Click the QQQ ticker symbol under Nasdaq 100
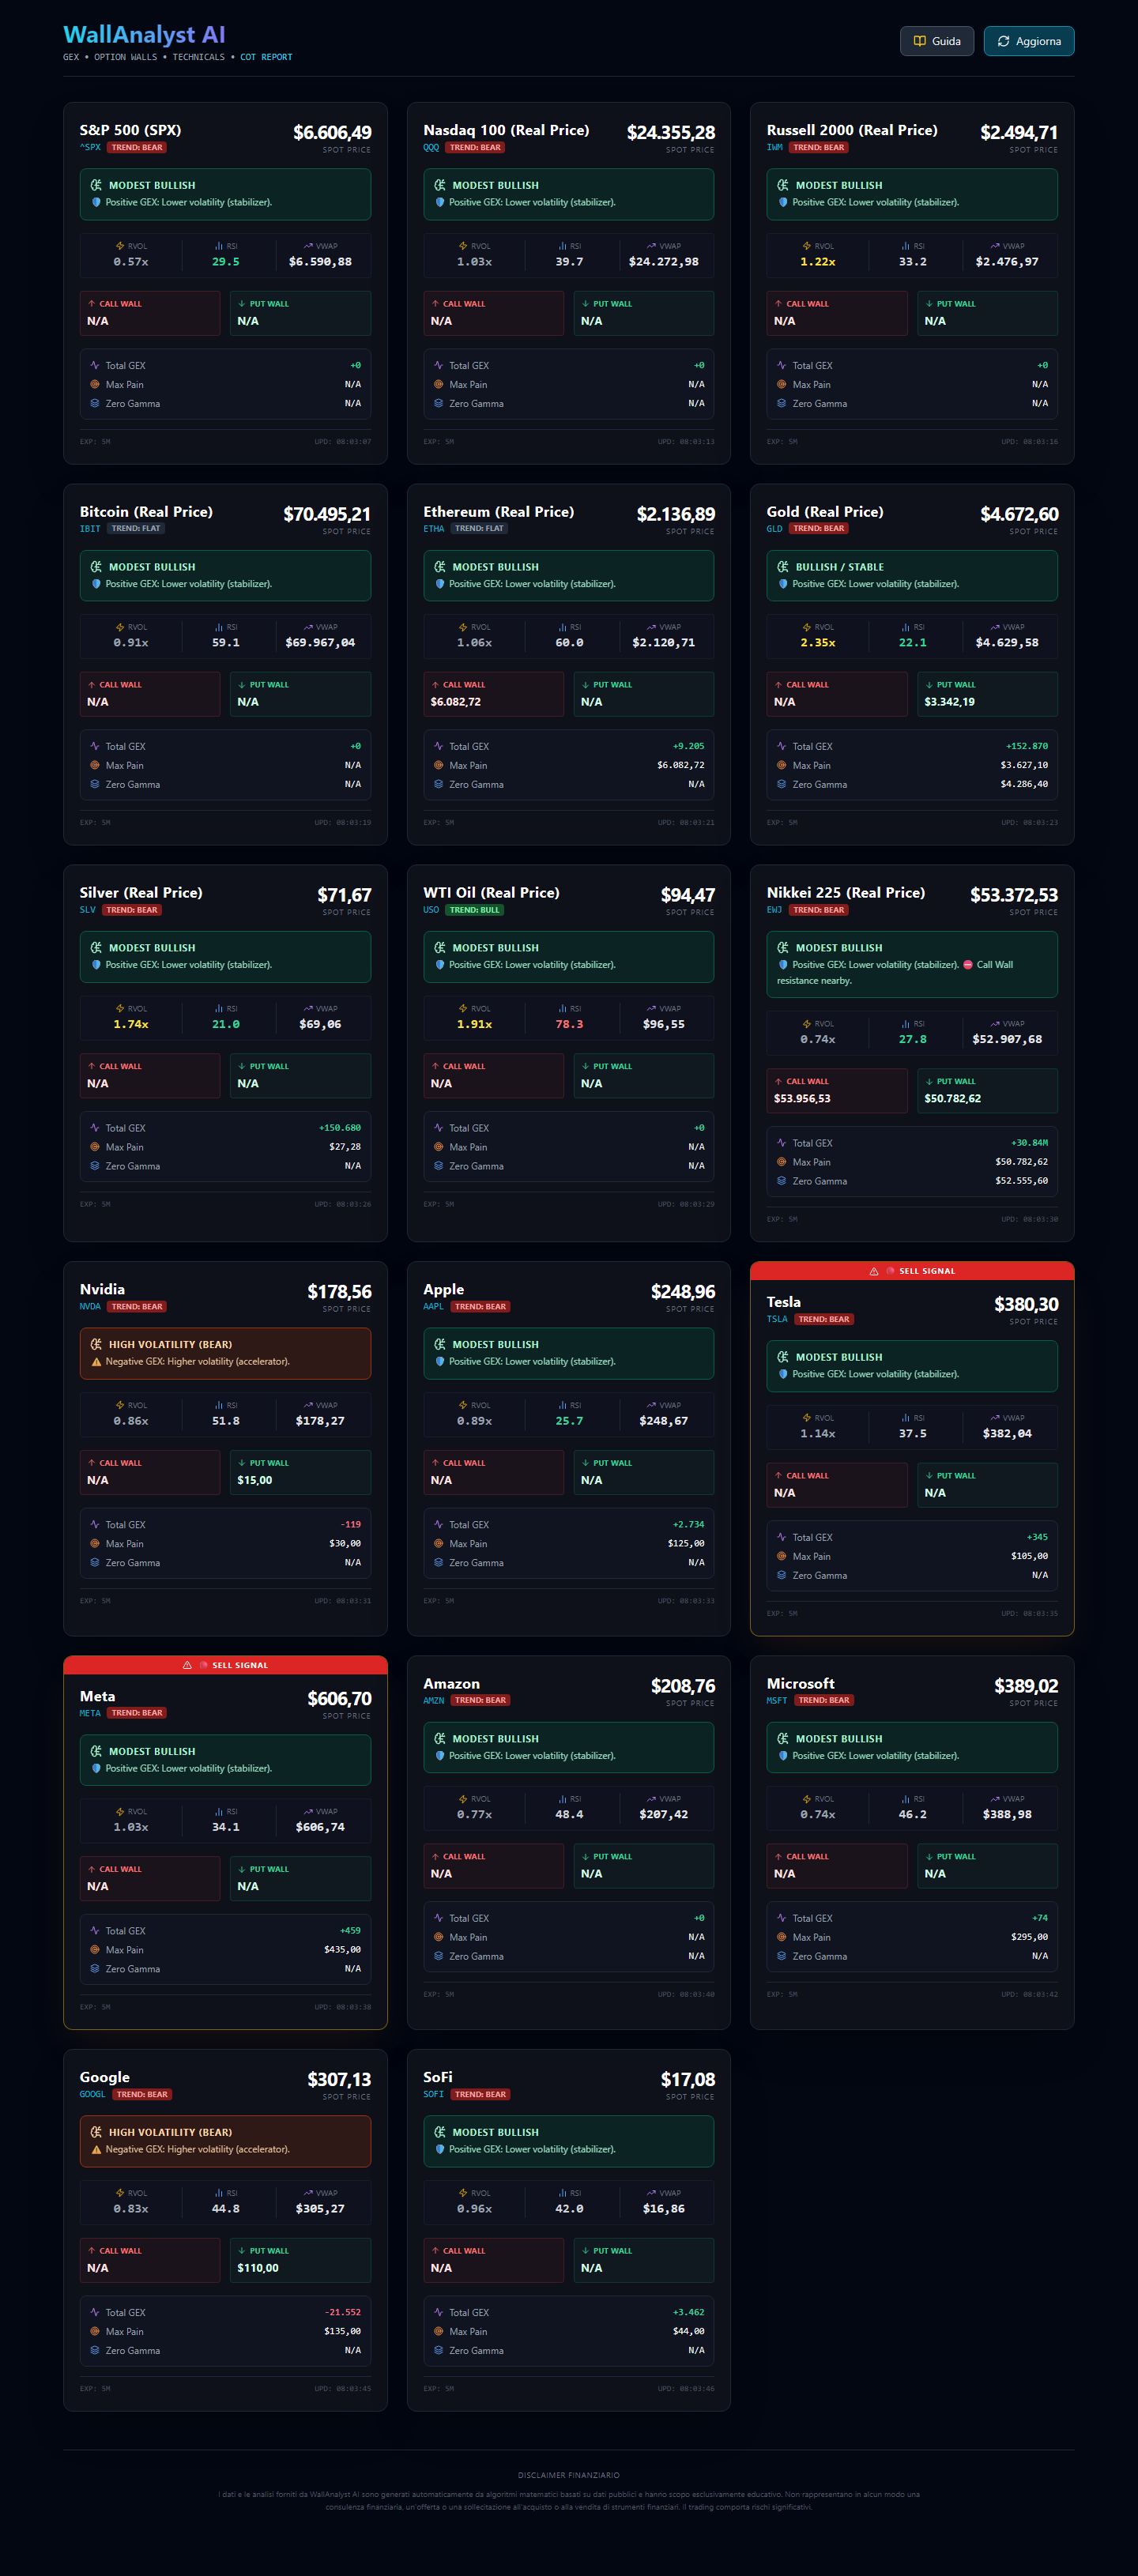Screen dimensions: 1138x2576 click(x=431, y=148)
